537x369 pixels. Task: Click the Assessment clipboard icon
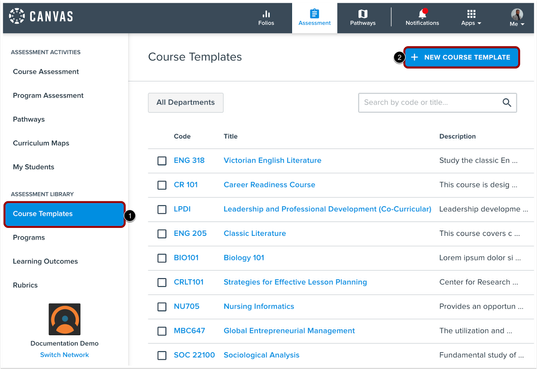tap(314, 14)
